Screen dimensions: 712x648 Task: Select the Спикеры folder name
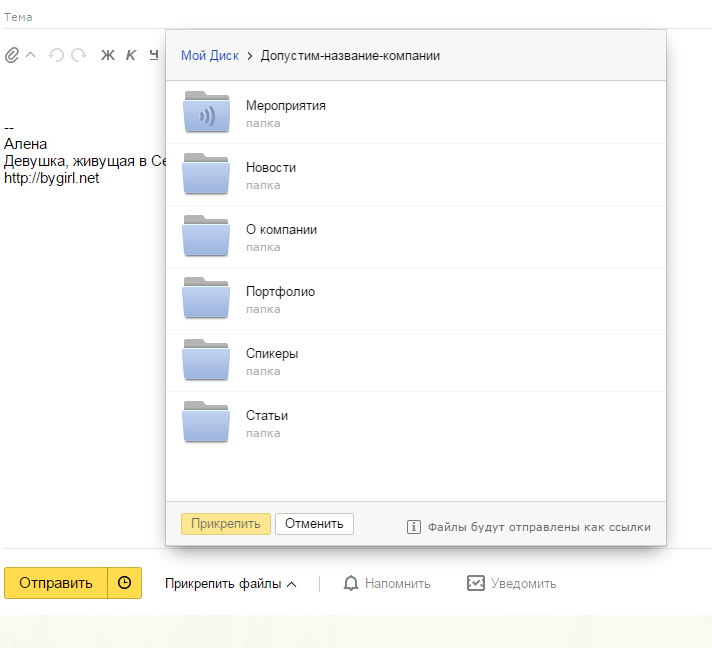point(272,353)
